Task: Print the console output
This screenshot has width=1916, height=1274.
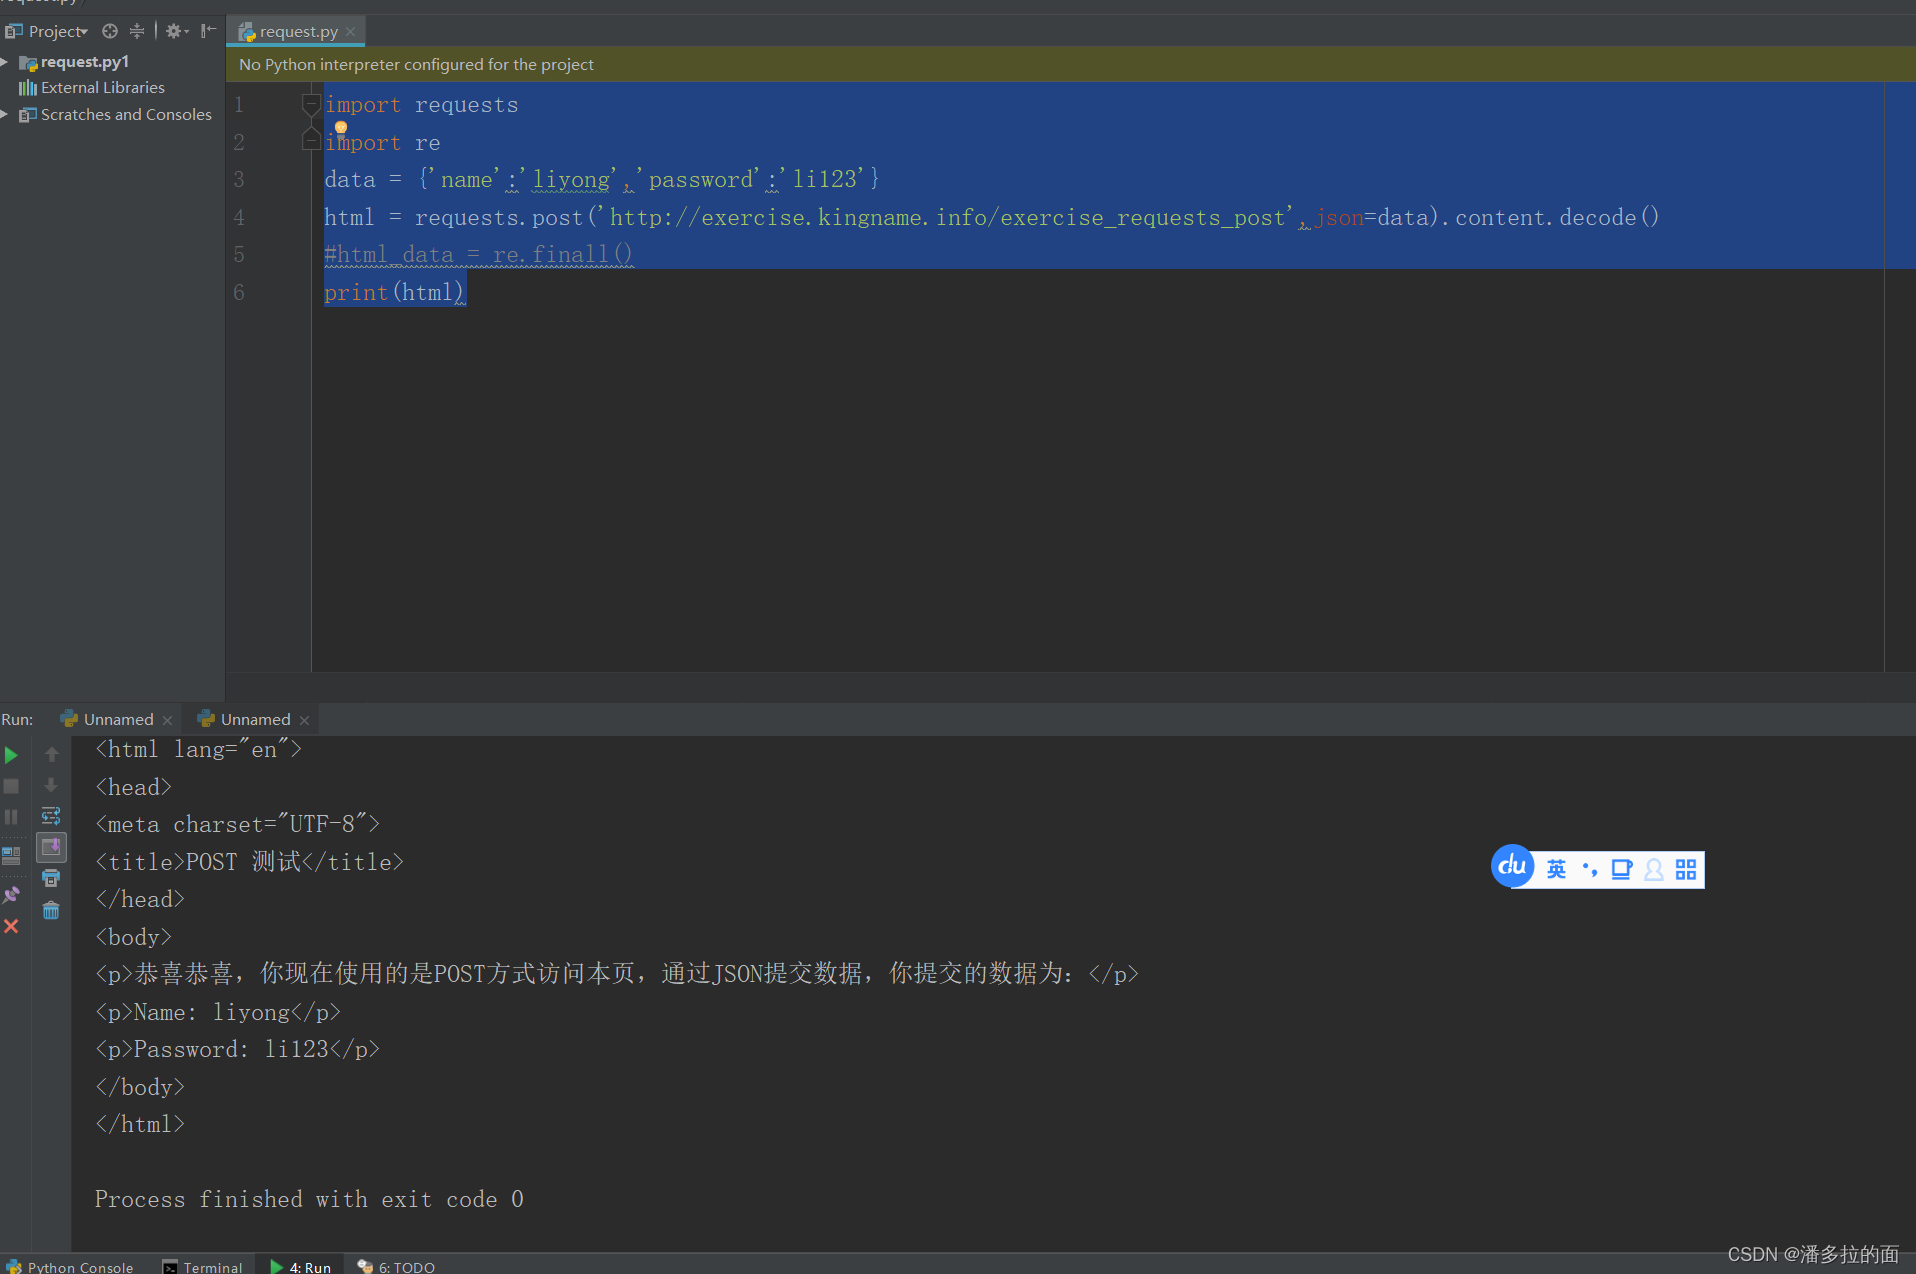Action: tap(51, 877)
